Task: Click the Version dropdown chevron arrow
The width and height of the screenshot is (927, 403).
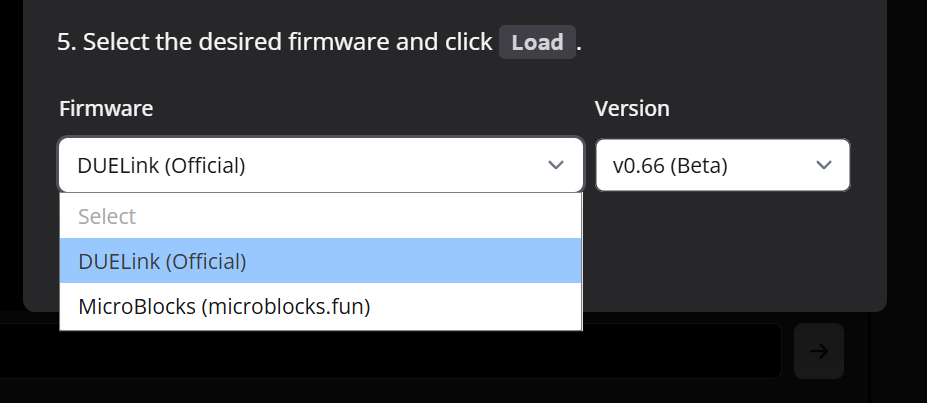Action: [x=824, y=165]
